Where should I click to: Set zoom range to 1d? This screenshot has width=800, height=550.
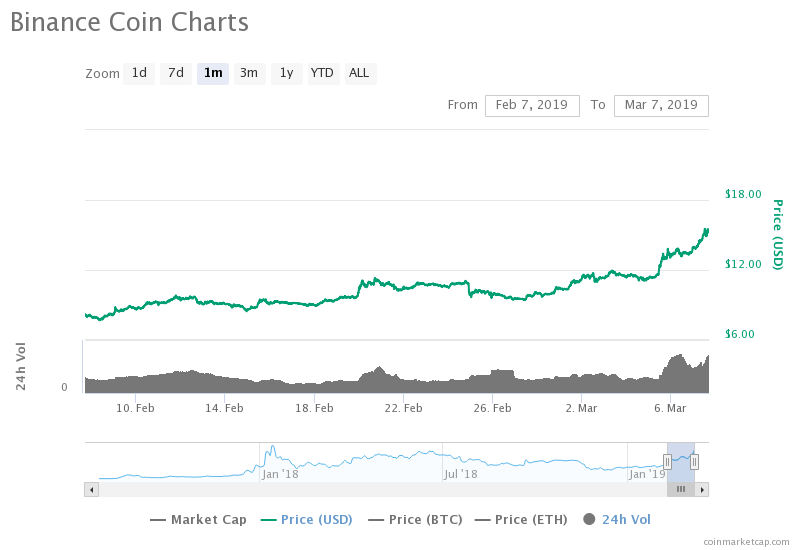pos(139,73)
